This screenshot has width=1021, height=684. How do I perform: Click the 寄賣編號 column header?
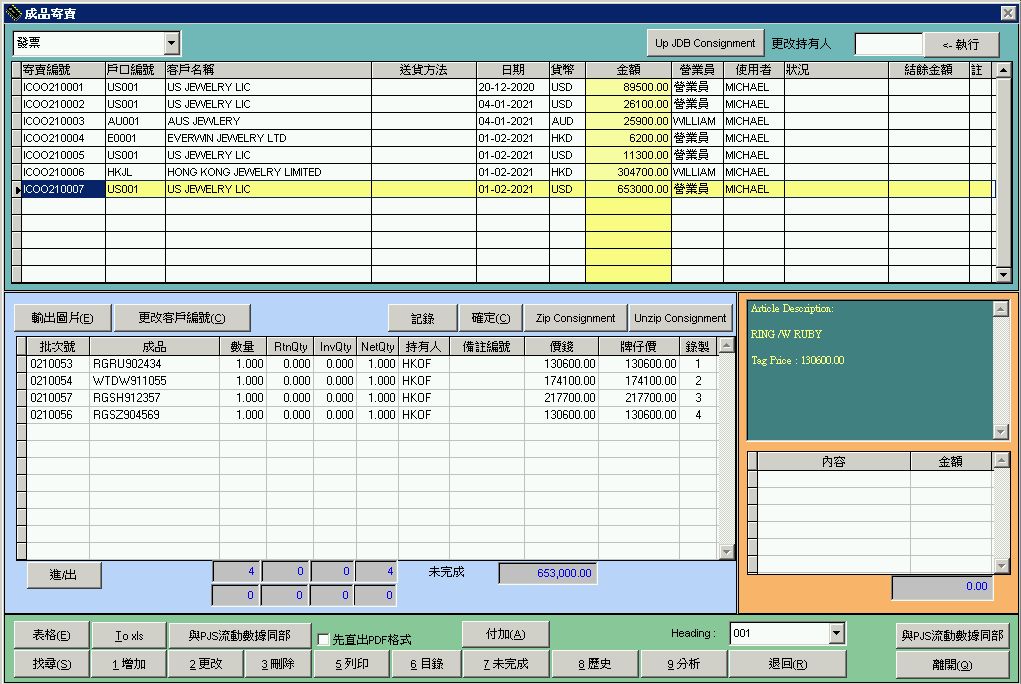pyautogui.click(x=63, y=70)
